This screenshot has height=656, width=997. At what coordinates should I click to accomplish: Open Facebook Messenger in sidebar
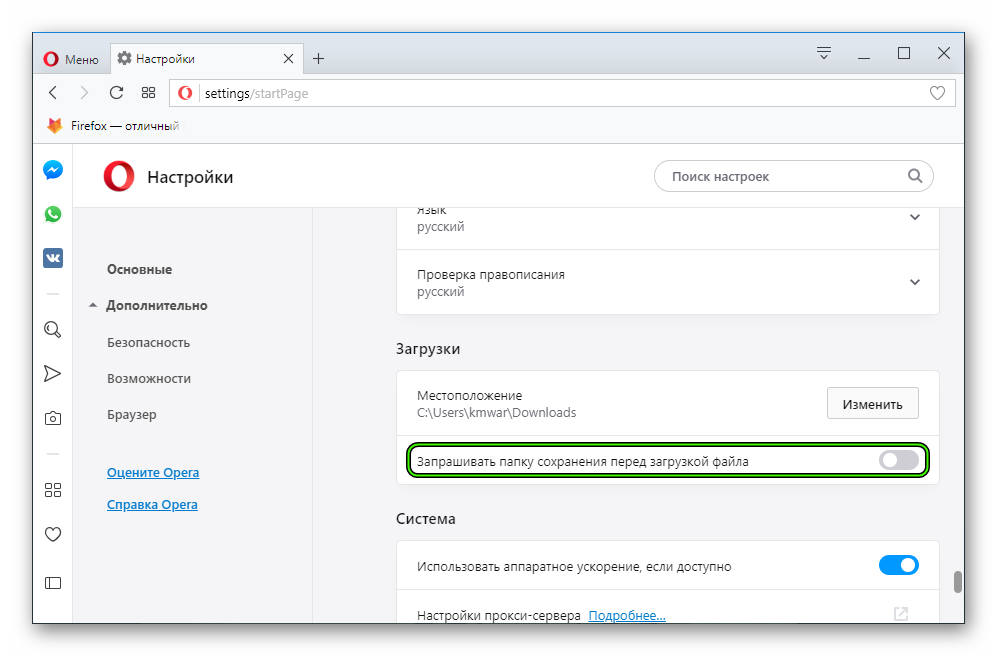pos(53,170)
